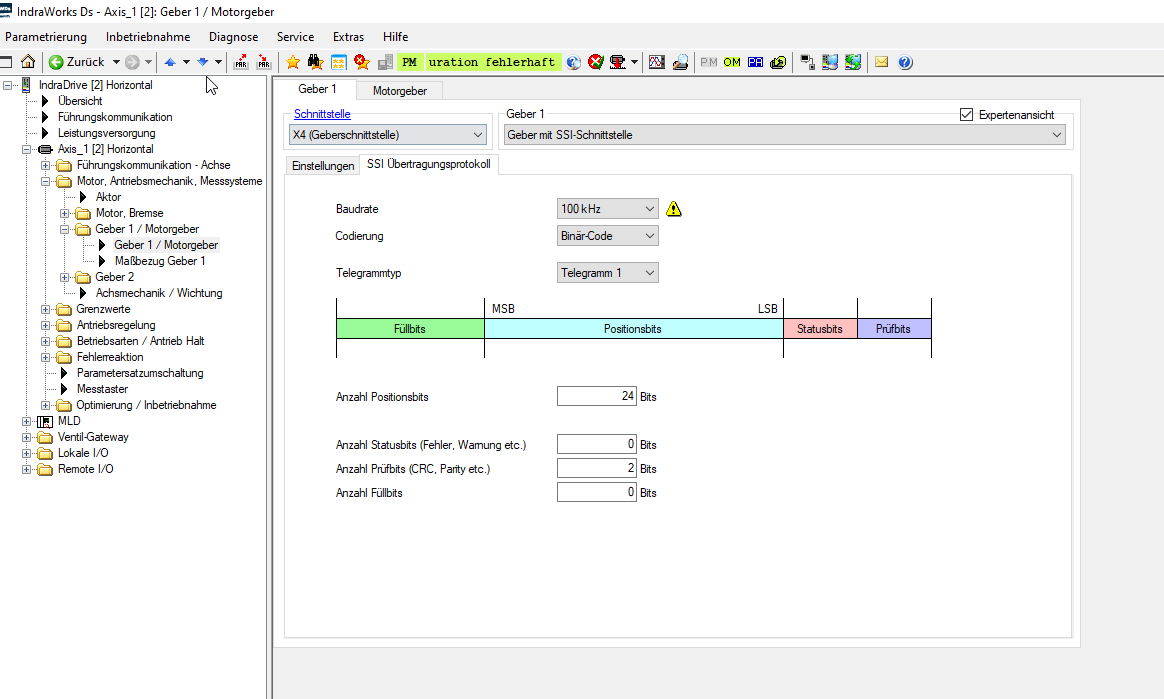Click the blue help question mark icon
Viewport: 1164px width, 699px height.
coord(905,62)
